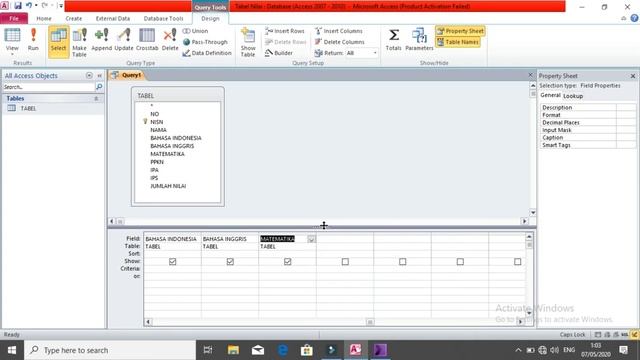This screenshot has width=640, height=360.
Task: Click the Union query option
Action: [196, 31]
